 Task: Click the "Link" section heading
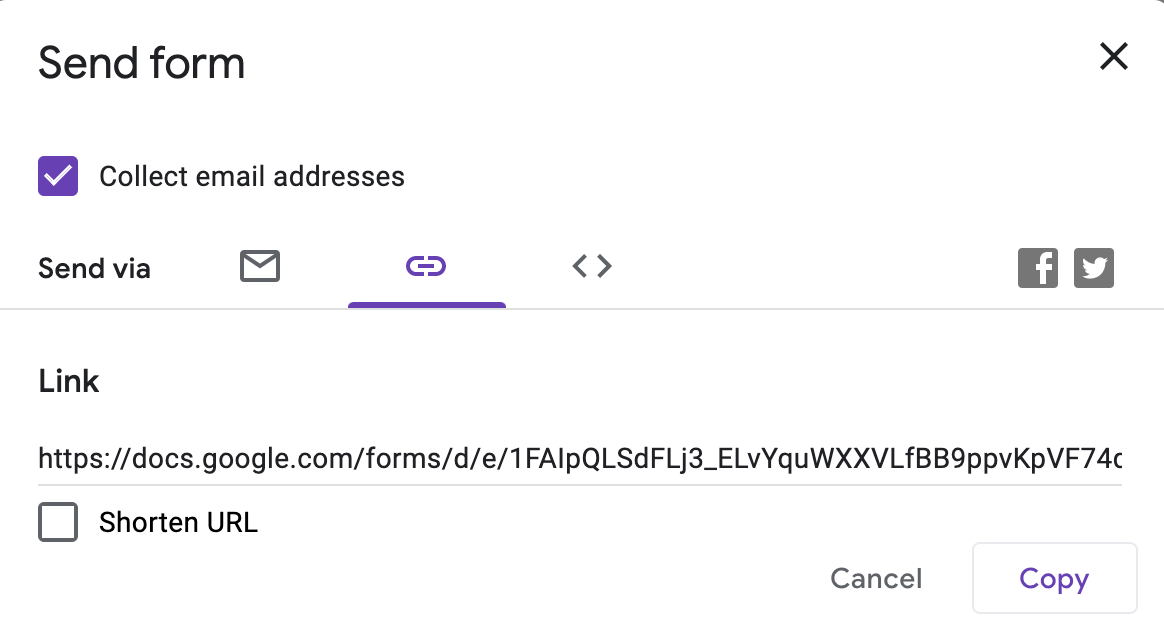(69, 381)
